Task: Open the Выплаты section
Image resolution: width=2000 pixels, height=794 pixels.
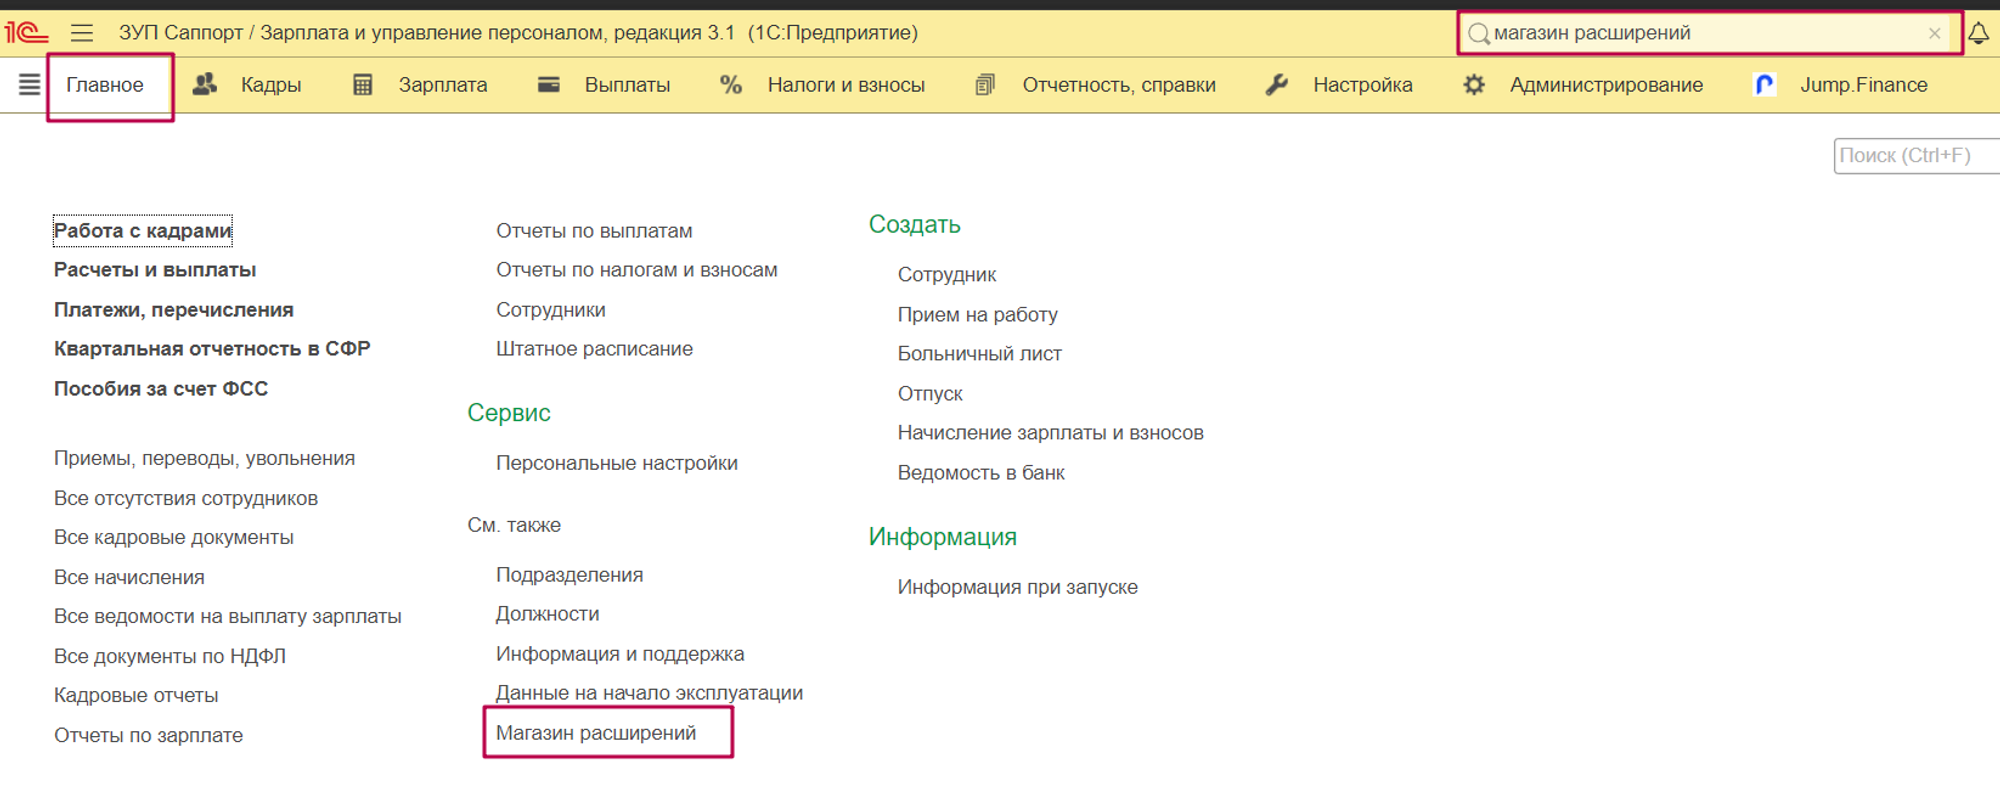Action: pyautogui.click(x=604, y=85)
